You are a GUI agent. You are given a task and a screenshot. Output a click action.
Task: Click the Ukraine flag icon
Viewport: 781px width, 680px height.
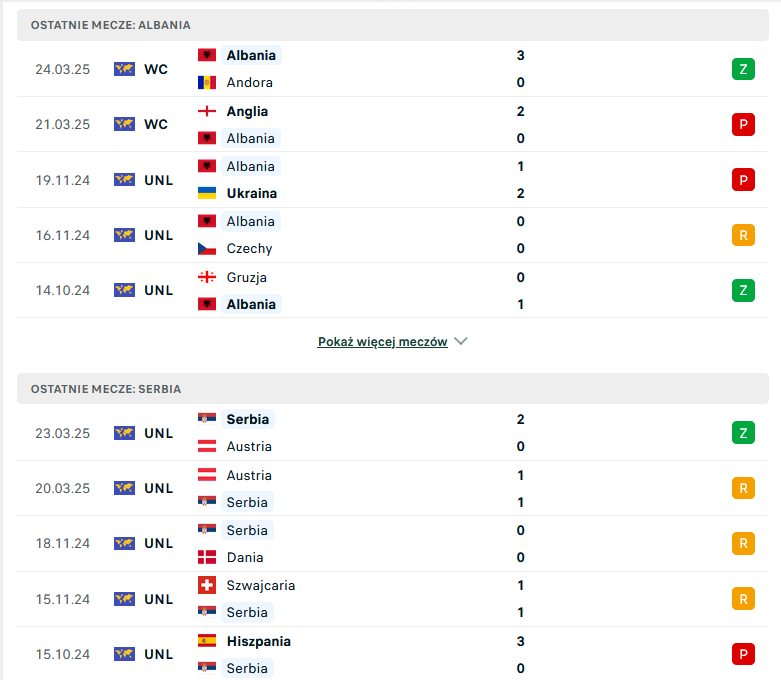[x=207, y=193]
